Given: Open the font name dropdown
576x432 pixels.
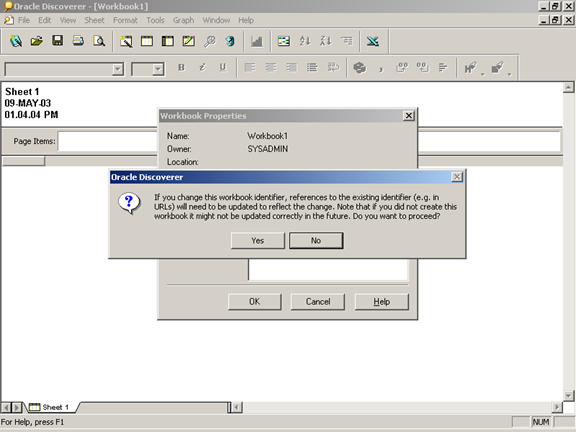Looking at the screenshot, I should click(x=118, y=69).
